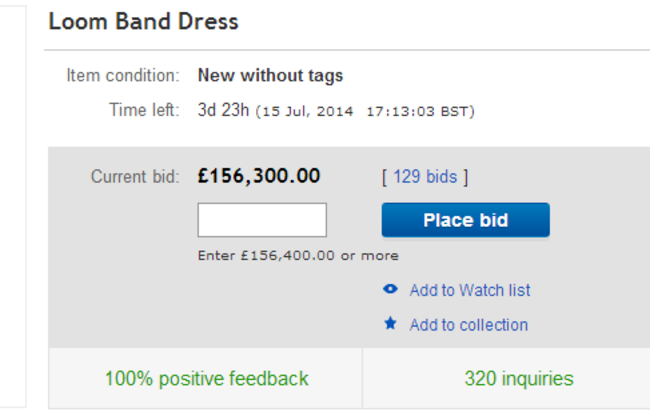Click the New without tags condition text
This screenshot has width=650, height=412.
click(x=270, y=75)
